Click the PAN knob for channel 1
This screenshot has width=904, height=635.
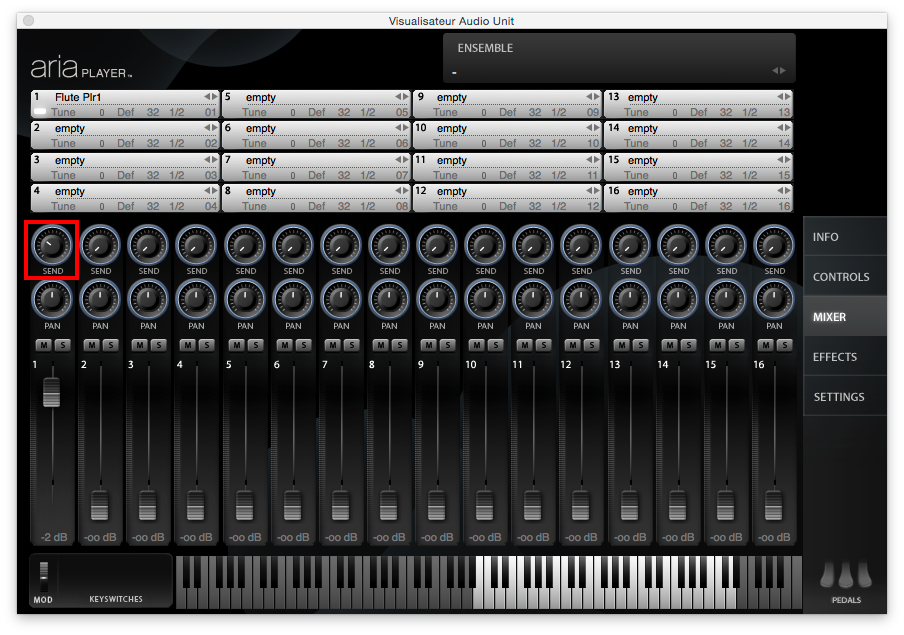[52, 297]
